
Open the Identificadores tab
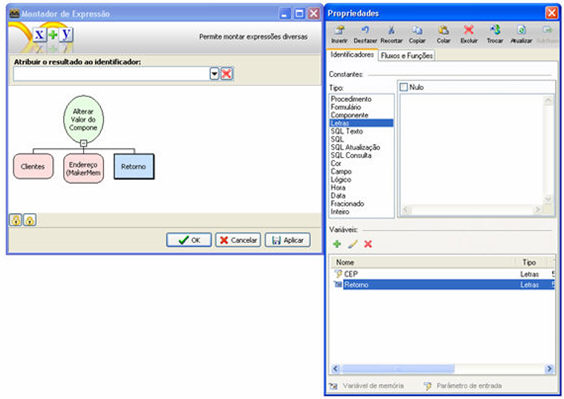(352, 55)
